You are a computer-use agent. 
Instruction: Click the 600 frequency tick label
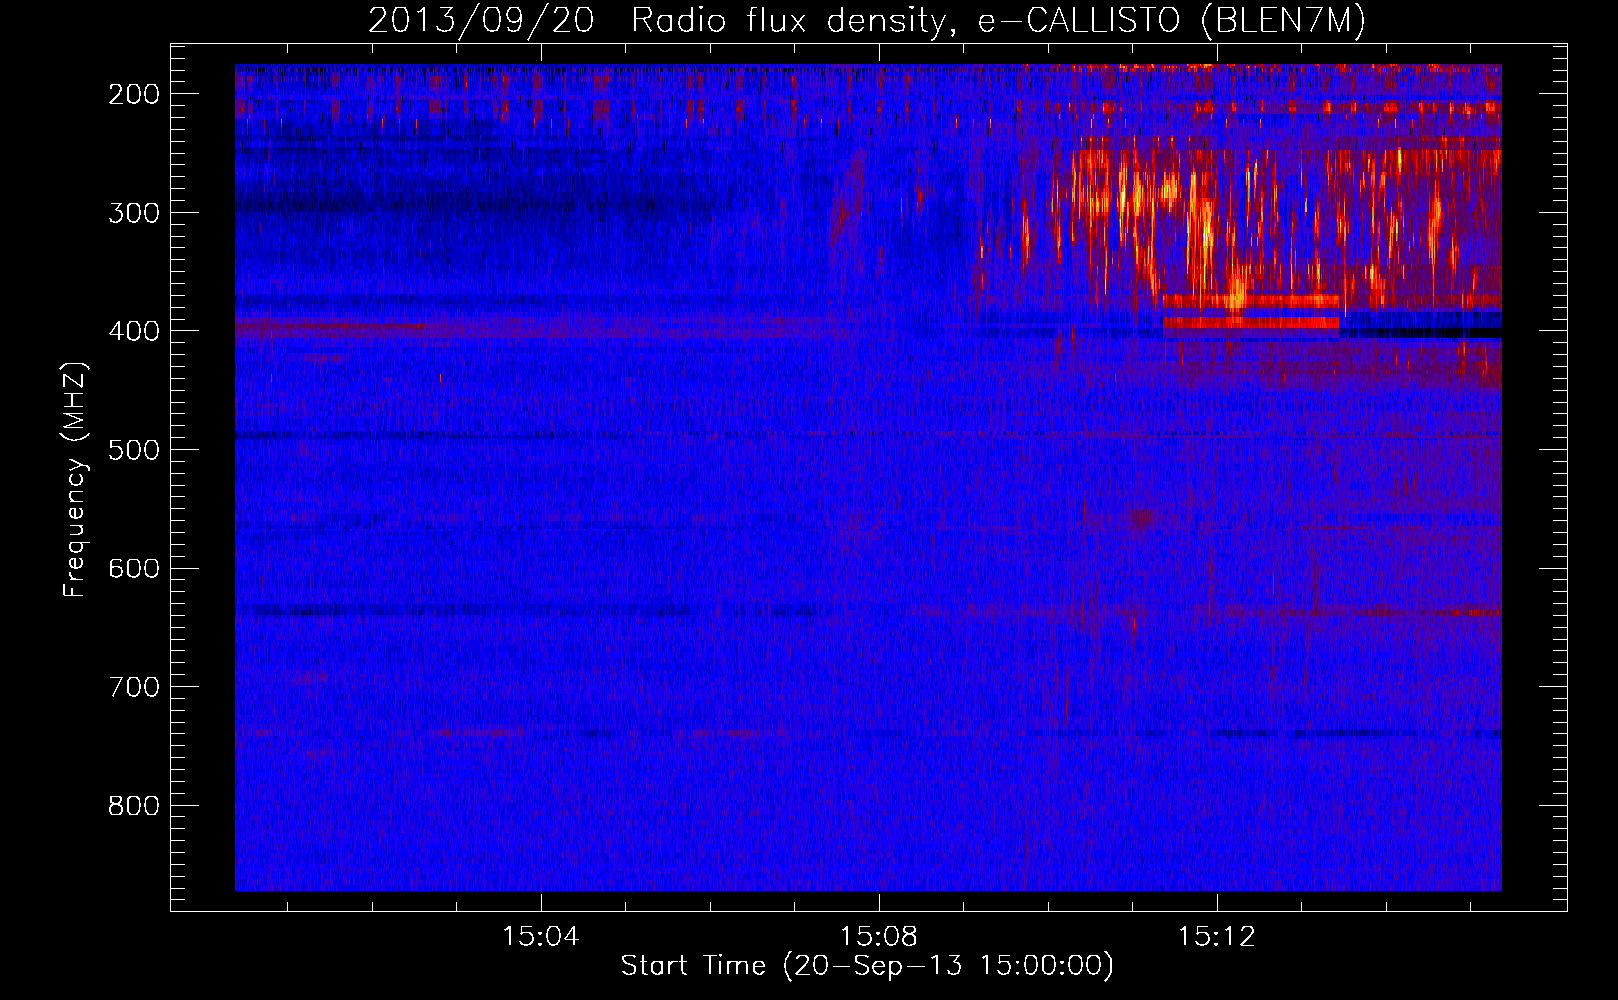pos(134,568)
